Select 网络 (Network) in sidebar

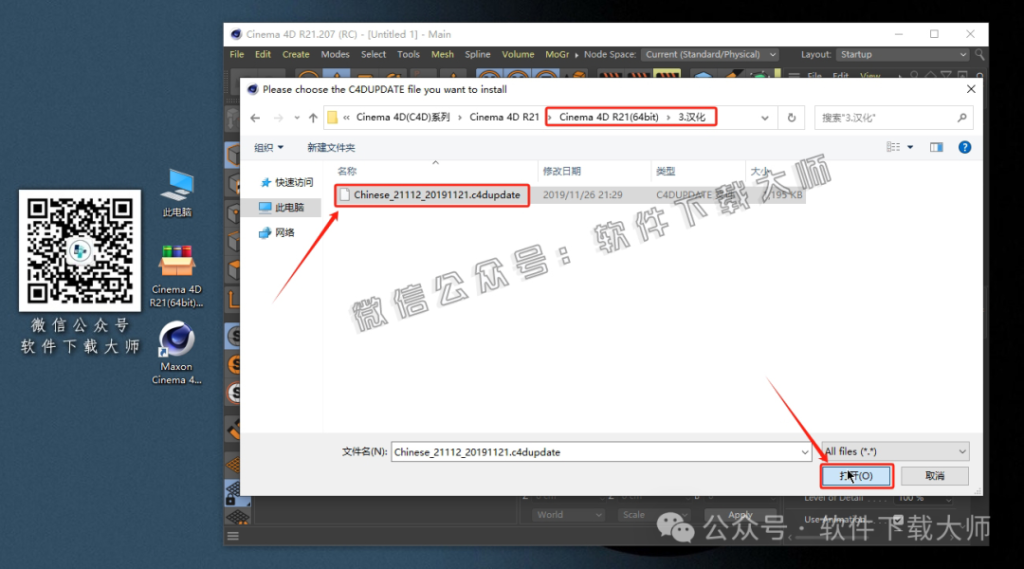277,233
